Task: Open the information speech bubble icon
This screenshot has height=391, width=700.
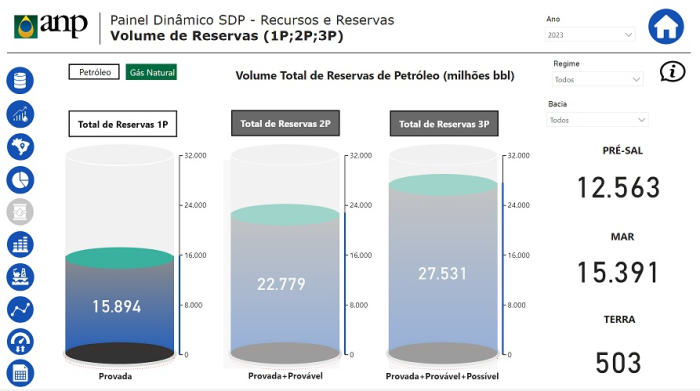Action: [x=672, y=71]
